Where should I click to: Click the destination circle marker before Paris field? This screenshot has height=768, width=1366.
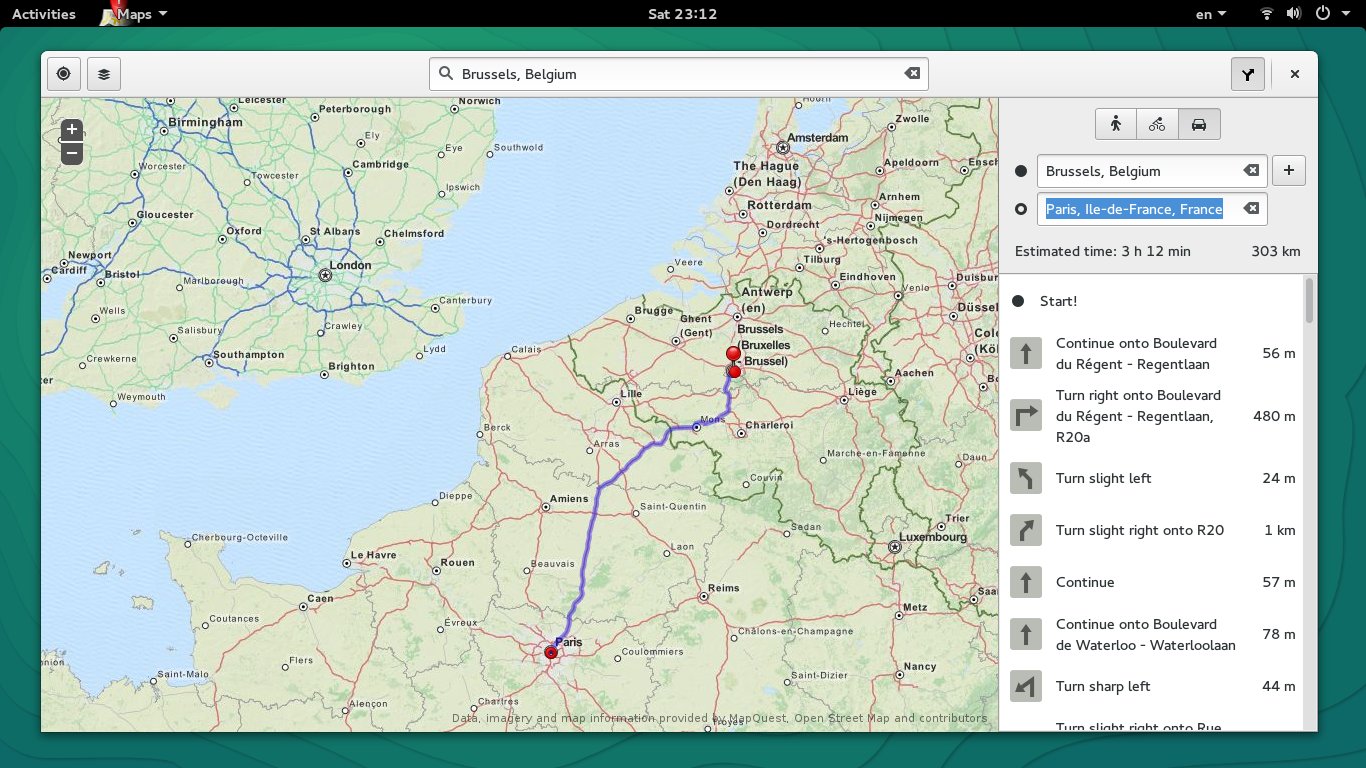(x=1021, y=209)
